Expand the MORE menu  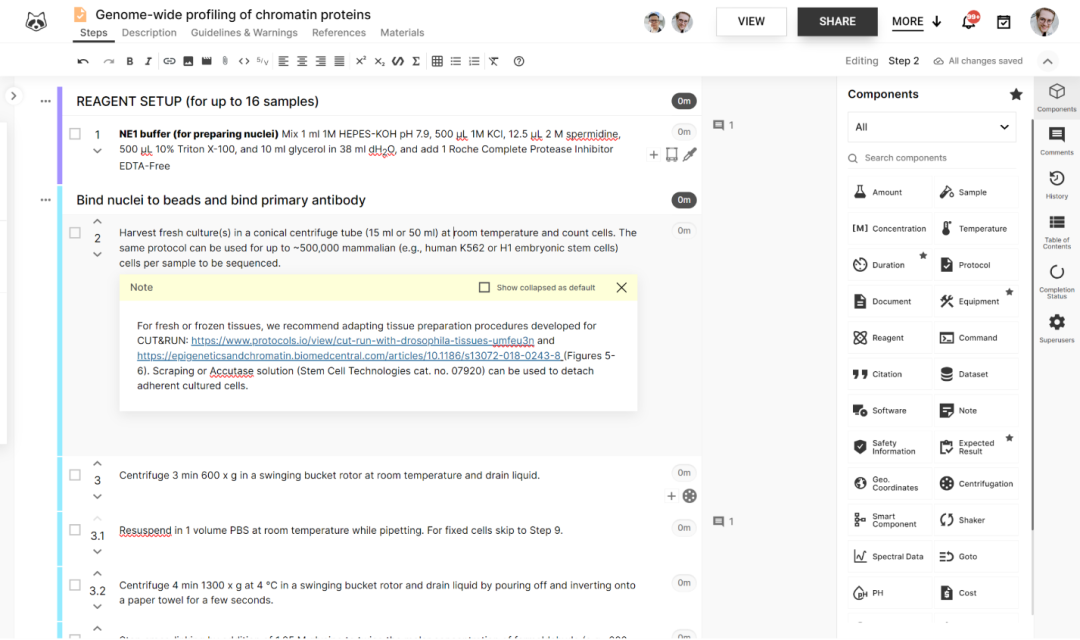[917, 21]
